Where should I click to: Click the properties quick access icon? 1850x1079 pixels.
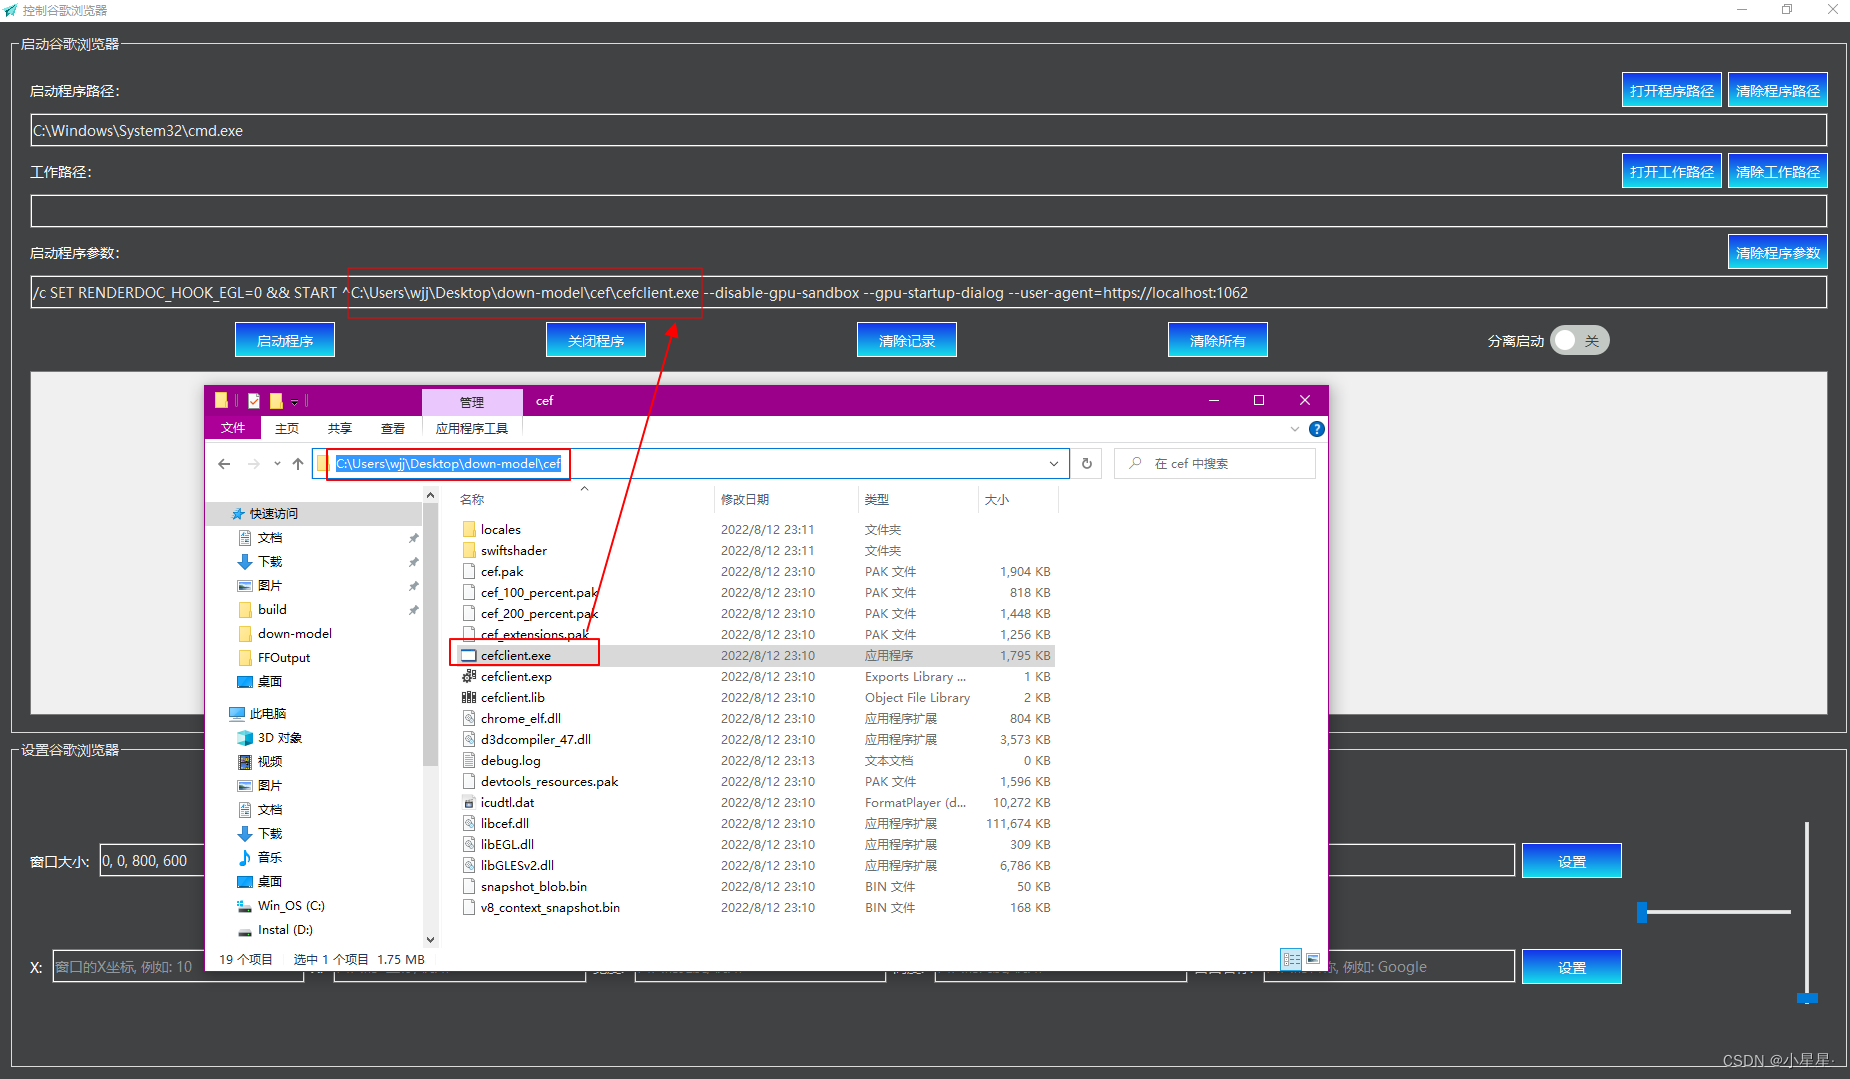(x=254, y=401)
